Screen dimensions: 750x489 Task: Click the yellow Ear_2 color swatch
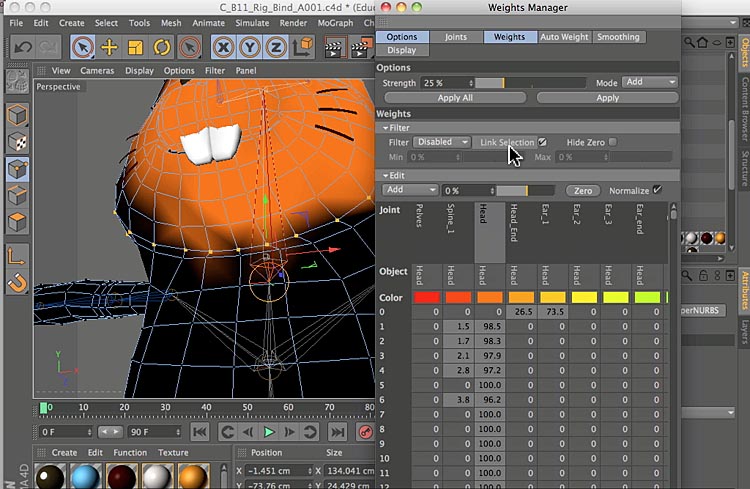[584, 298]
